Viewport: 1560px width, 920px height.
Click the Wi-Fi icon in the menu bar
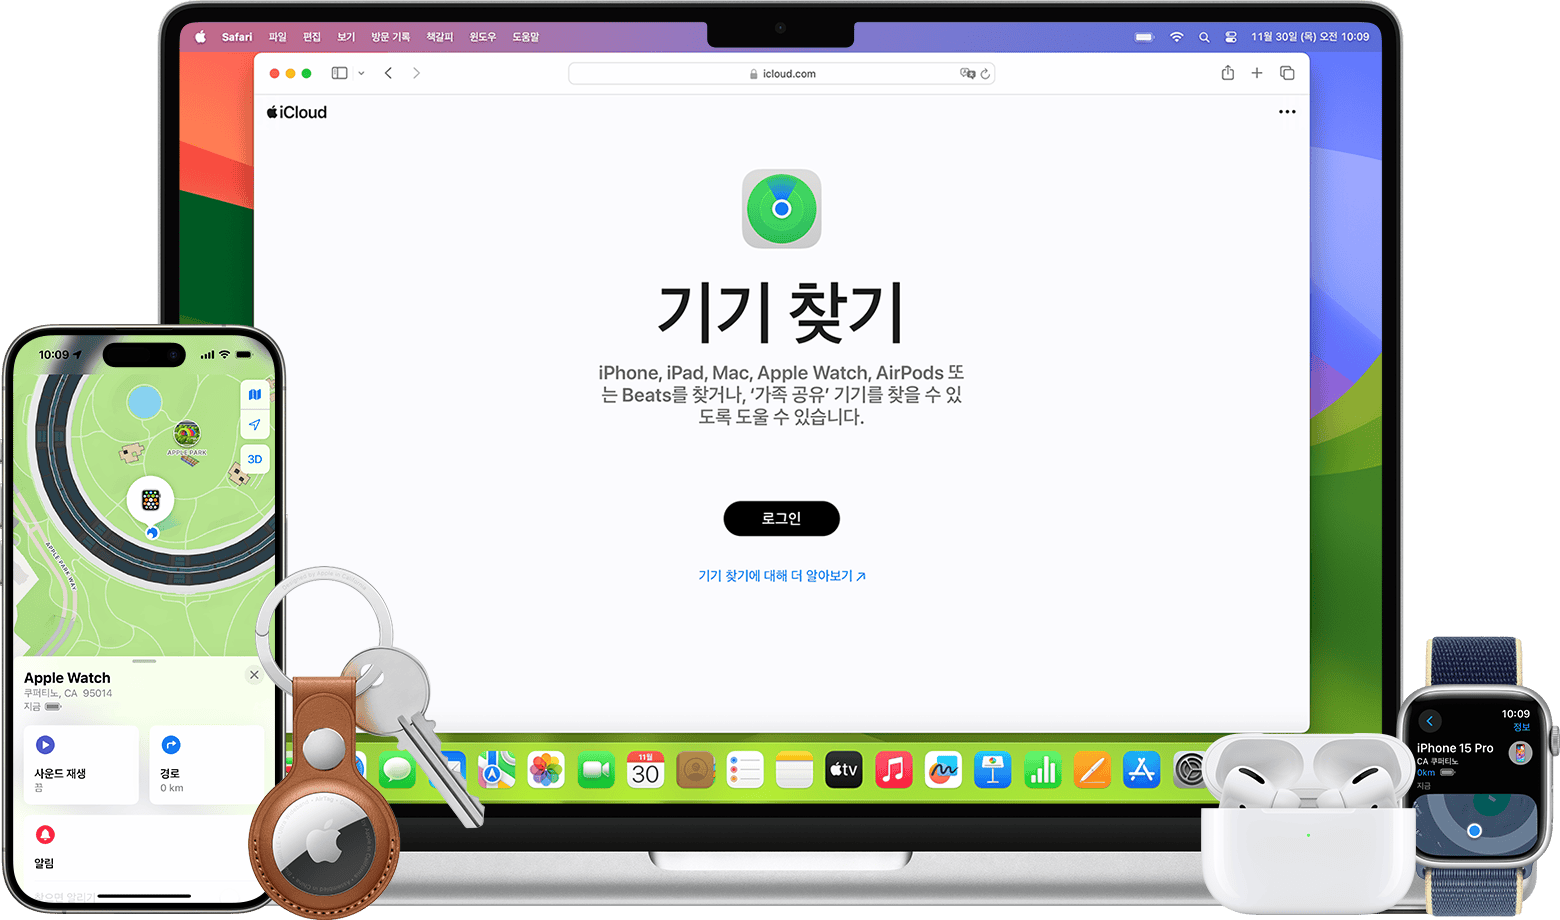coord(1177,37)
